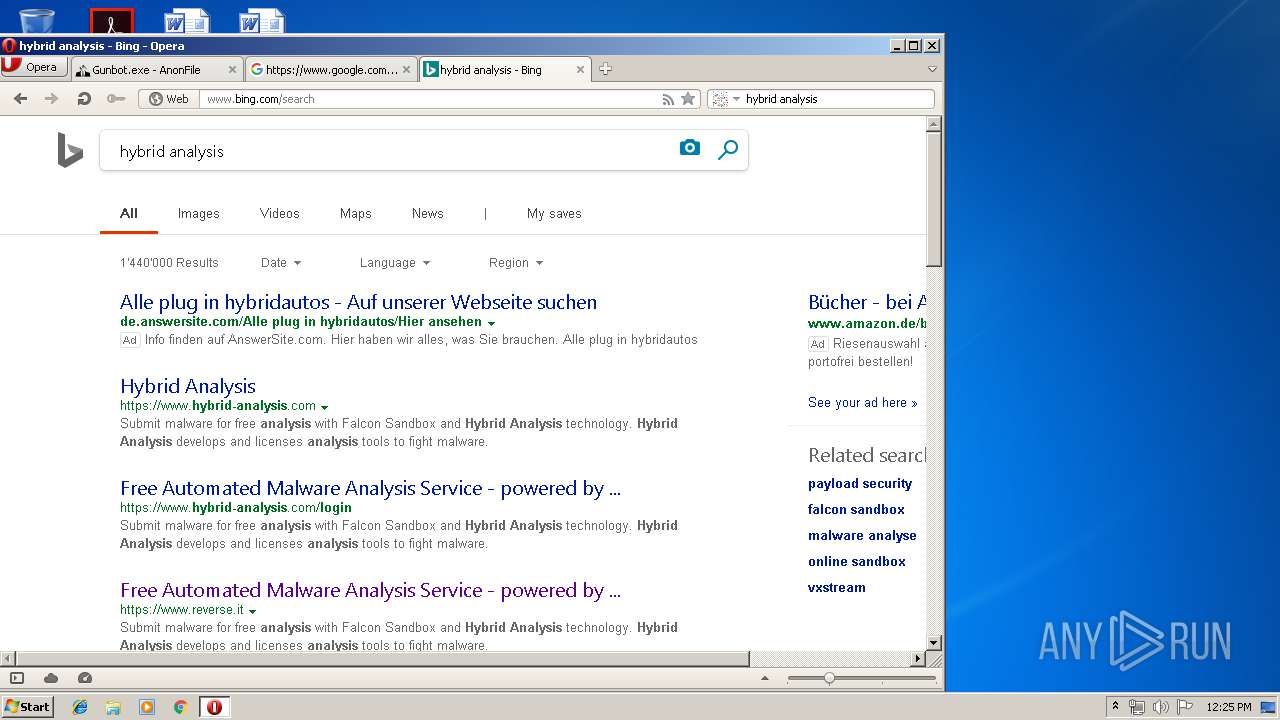Open the password wand key icon
The image size is (1280, 720).
click(x=116, y=99)
